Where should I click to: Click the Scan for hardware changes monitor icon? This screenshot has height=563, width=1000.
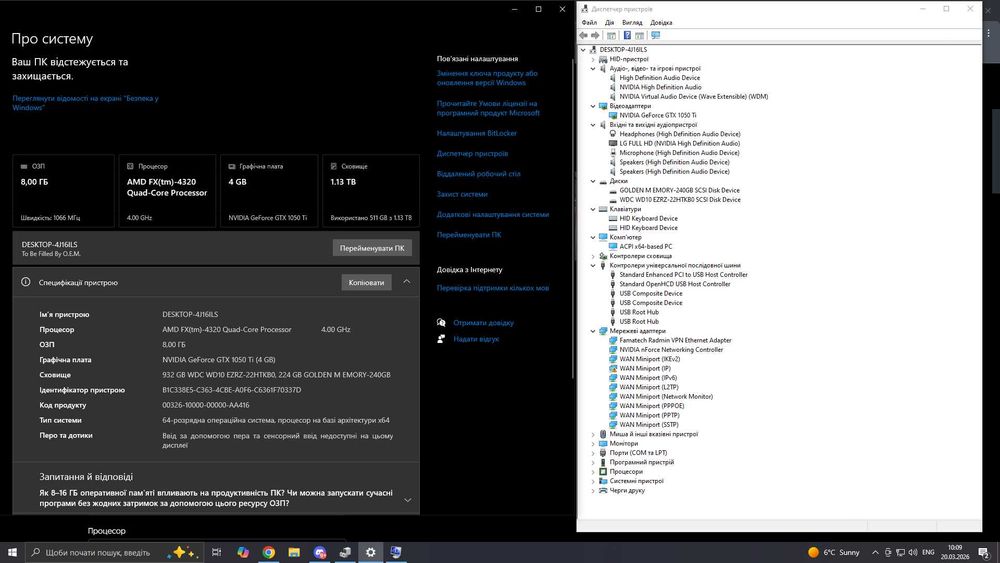click(656, 36)
